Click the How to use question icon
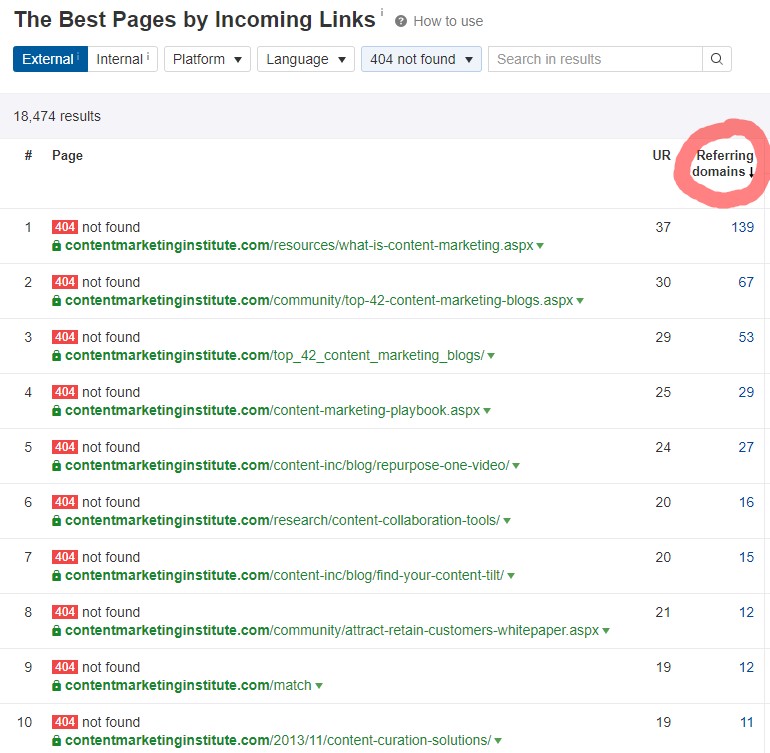The width and height of the screenshot is (770, 753). click(401, 21)
